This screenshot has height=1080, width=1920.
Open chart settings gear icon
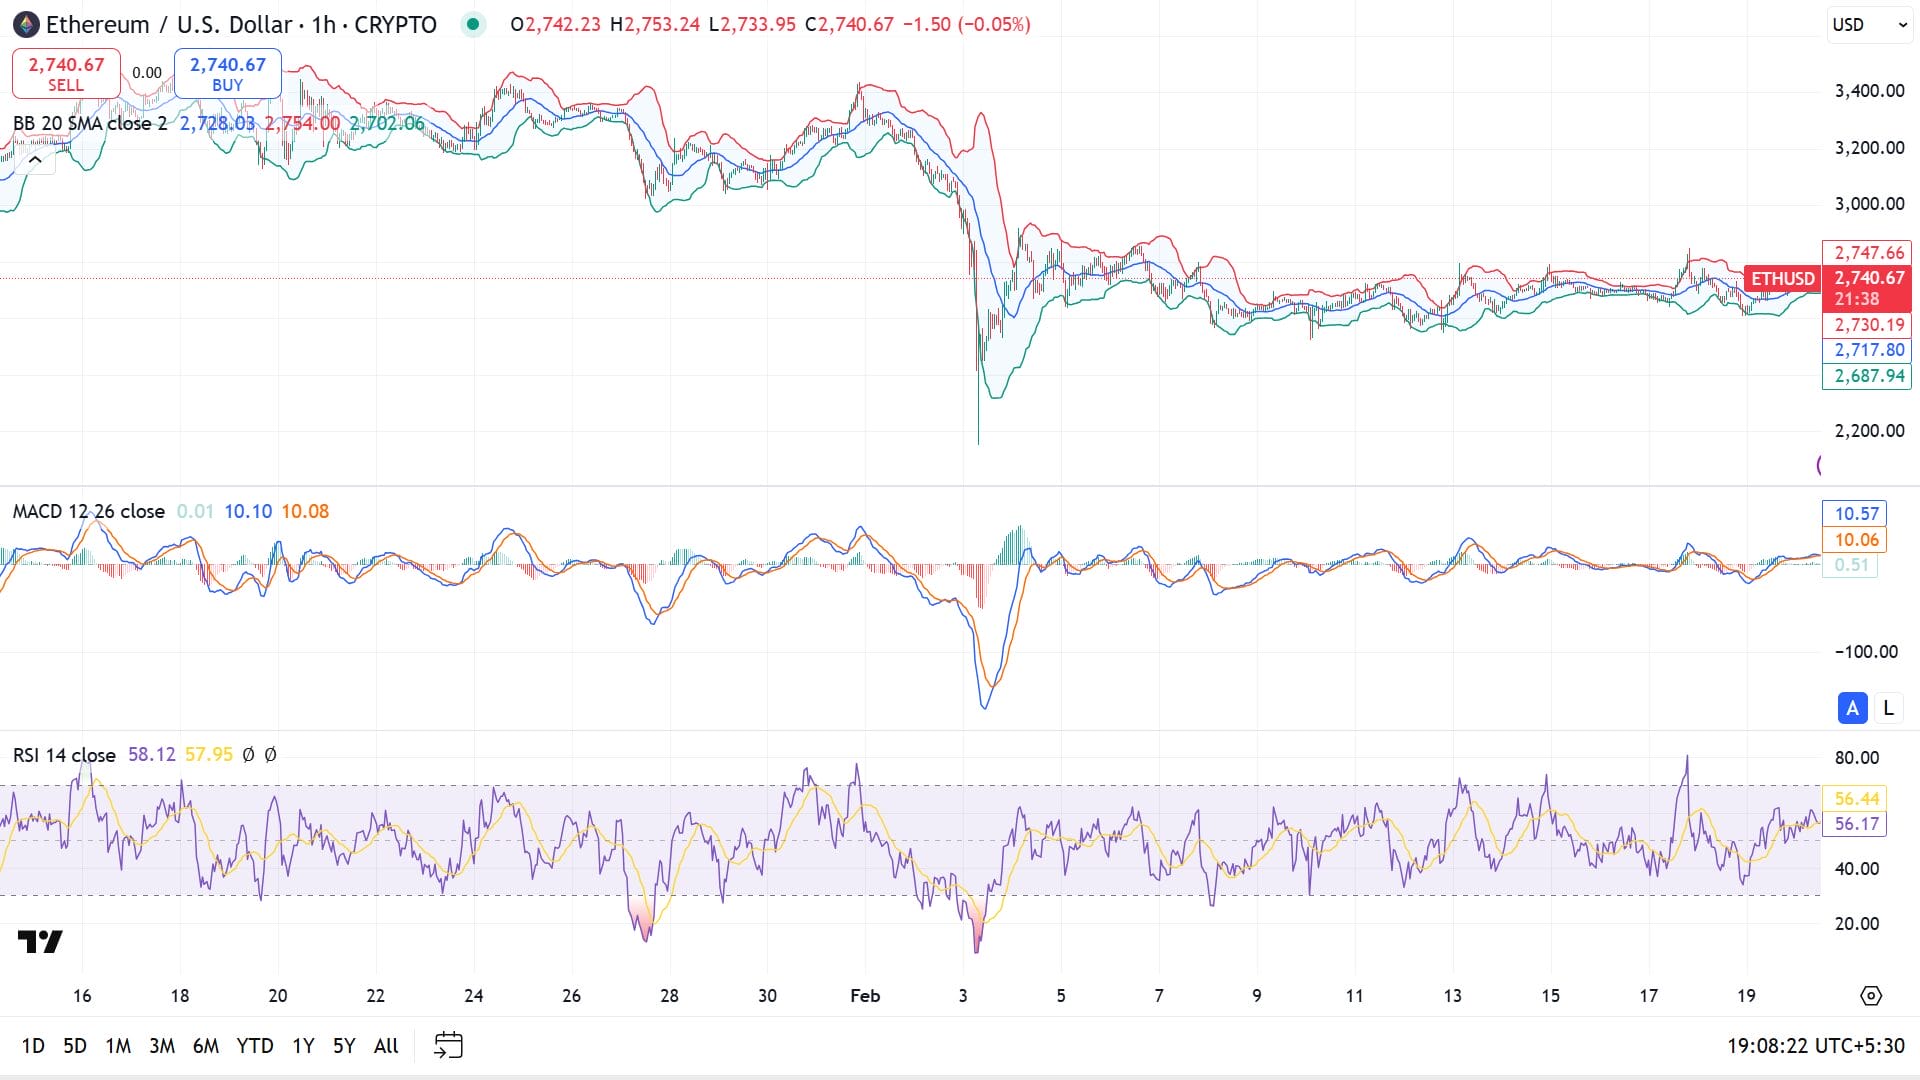pyautogui.click(x=1871, y=995)
